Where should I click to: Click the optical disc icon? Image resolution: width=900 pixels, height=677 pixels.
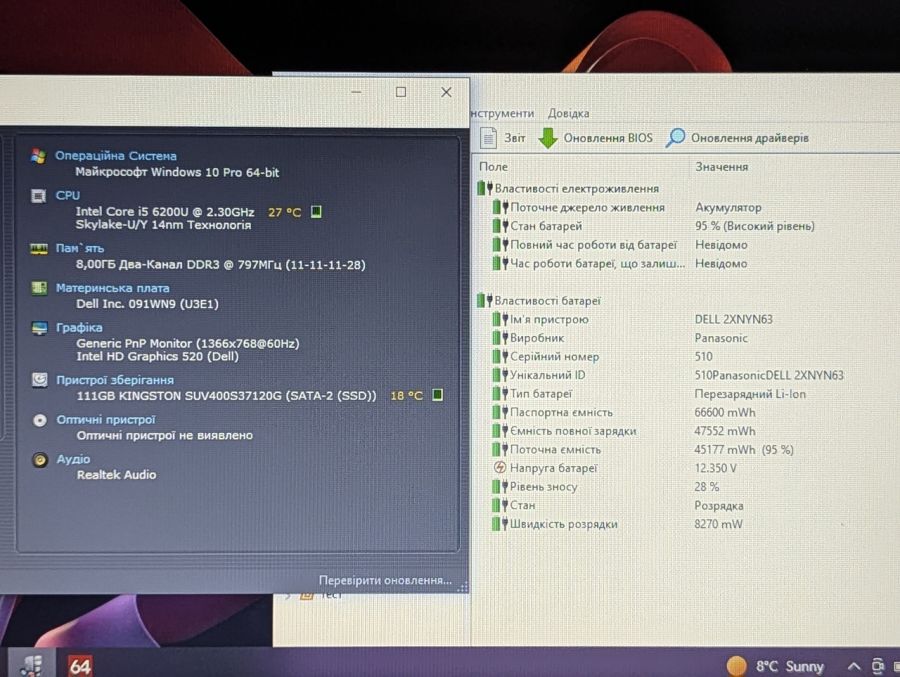[40, 420]
